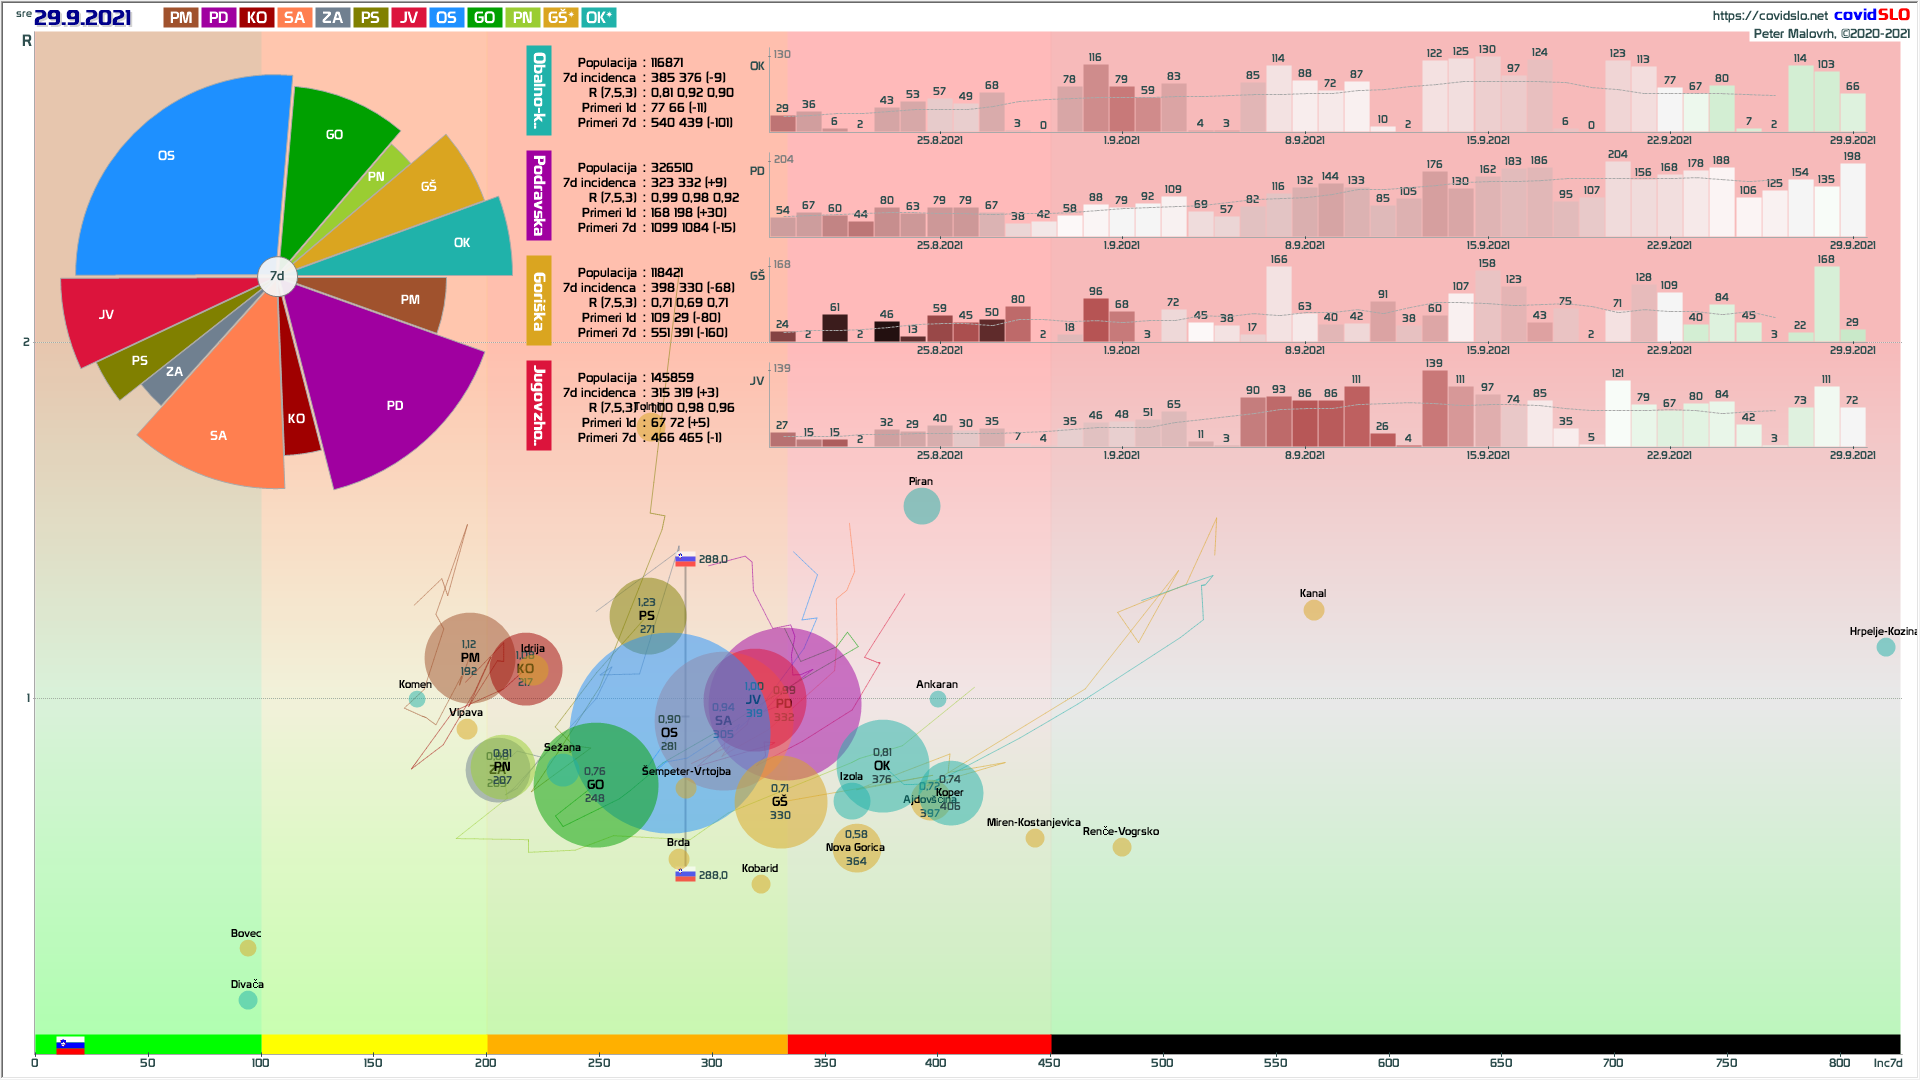1920x1080 pixels.
Task: Click the Divača municipality bubble
Action: (248, 1000)
